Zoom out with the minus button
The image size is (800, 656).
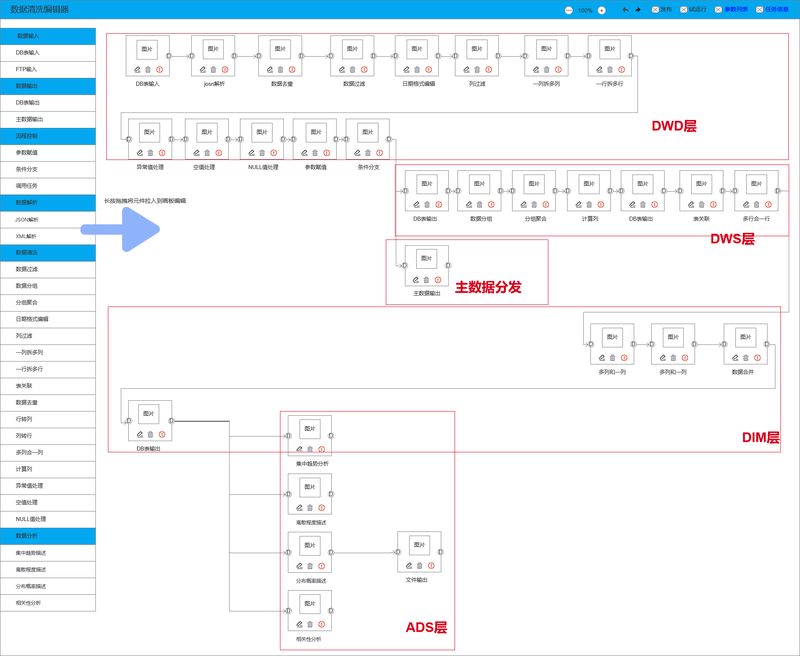[568, 10]
